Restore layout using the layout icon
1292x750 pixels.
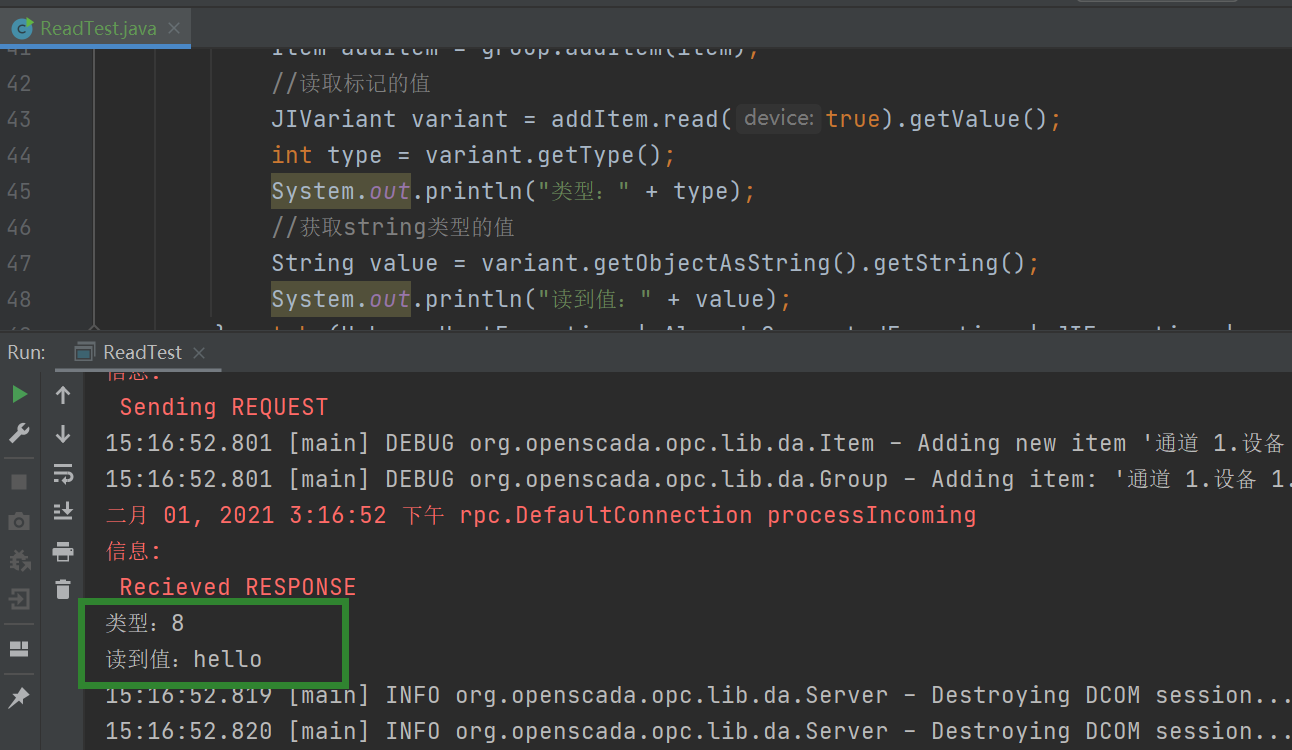(x=19, y=650)
